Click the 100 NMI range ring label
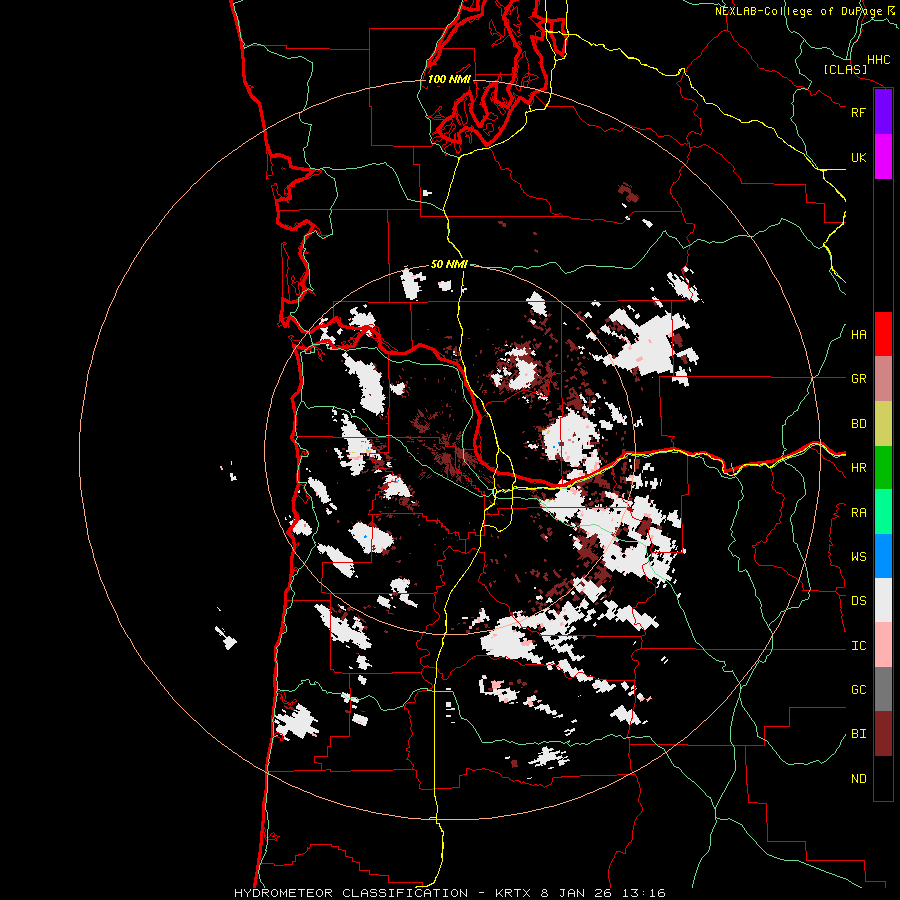Screen dimensions: 900x900 (x=449, y=79)
